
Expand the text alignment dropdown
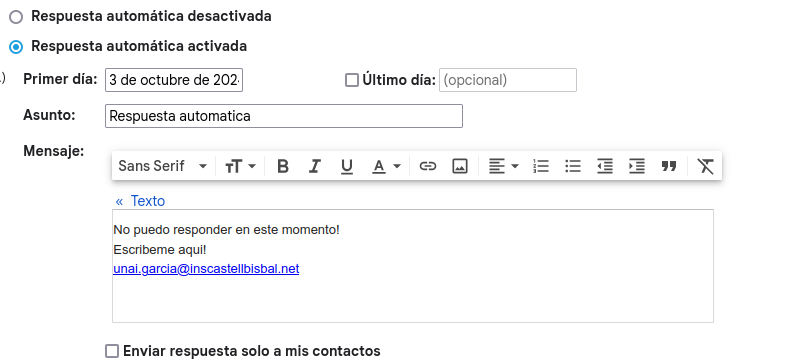pos(504,166)
